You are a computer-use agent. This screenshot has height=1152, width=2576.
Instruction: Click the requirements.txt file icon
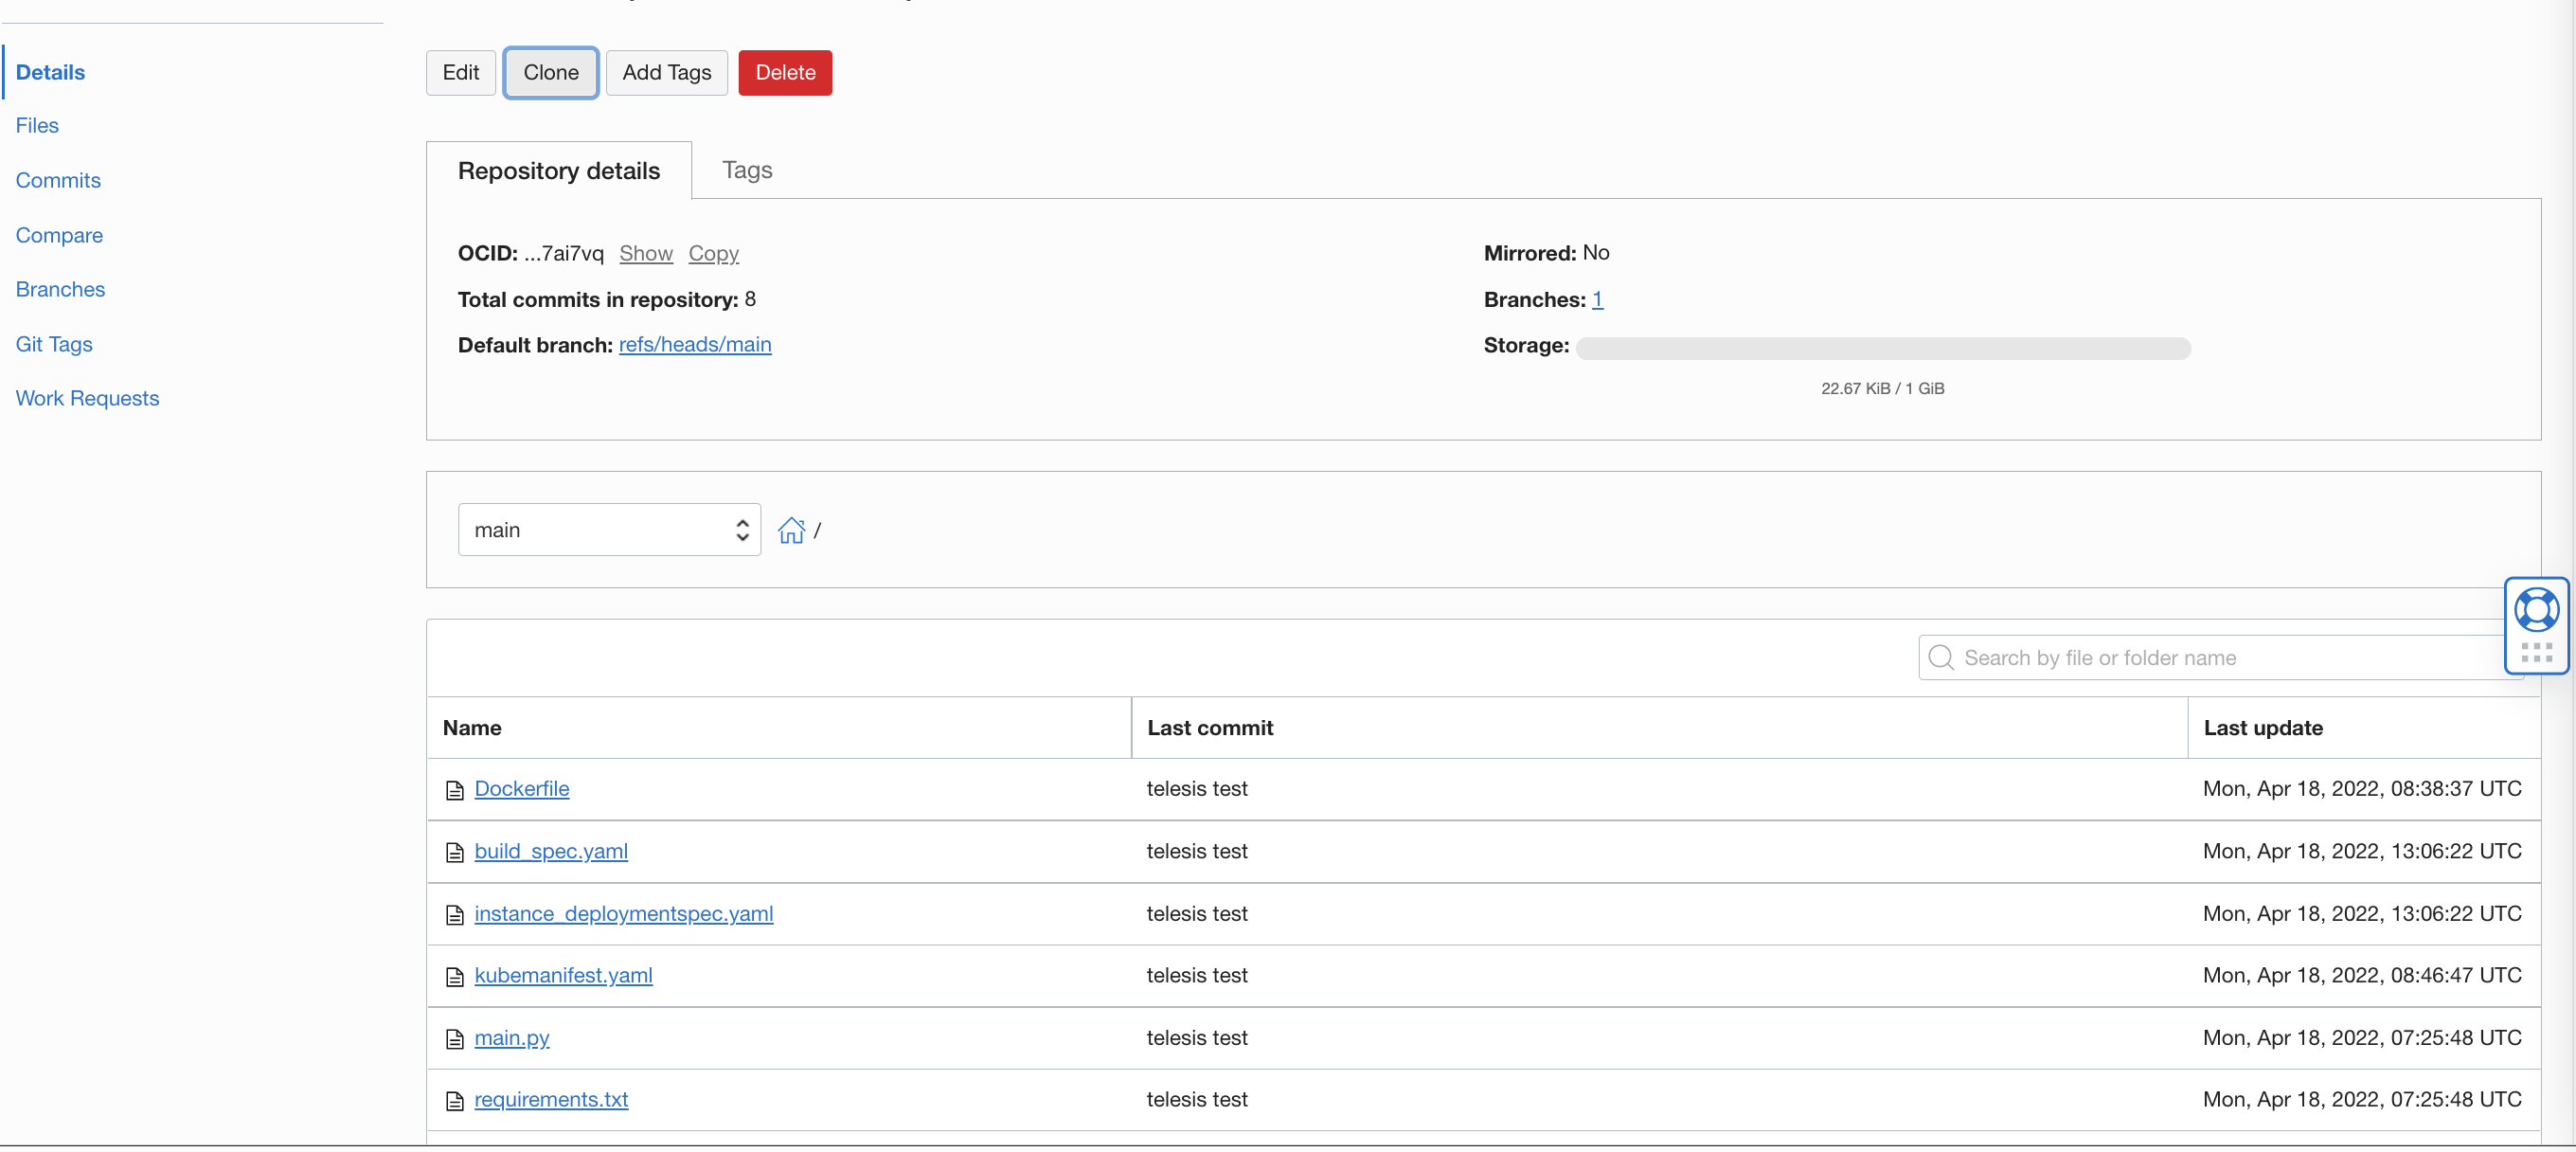(x=455, y=1101)
